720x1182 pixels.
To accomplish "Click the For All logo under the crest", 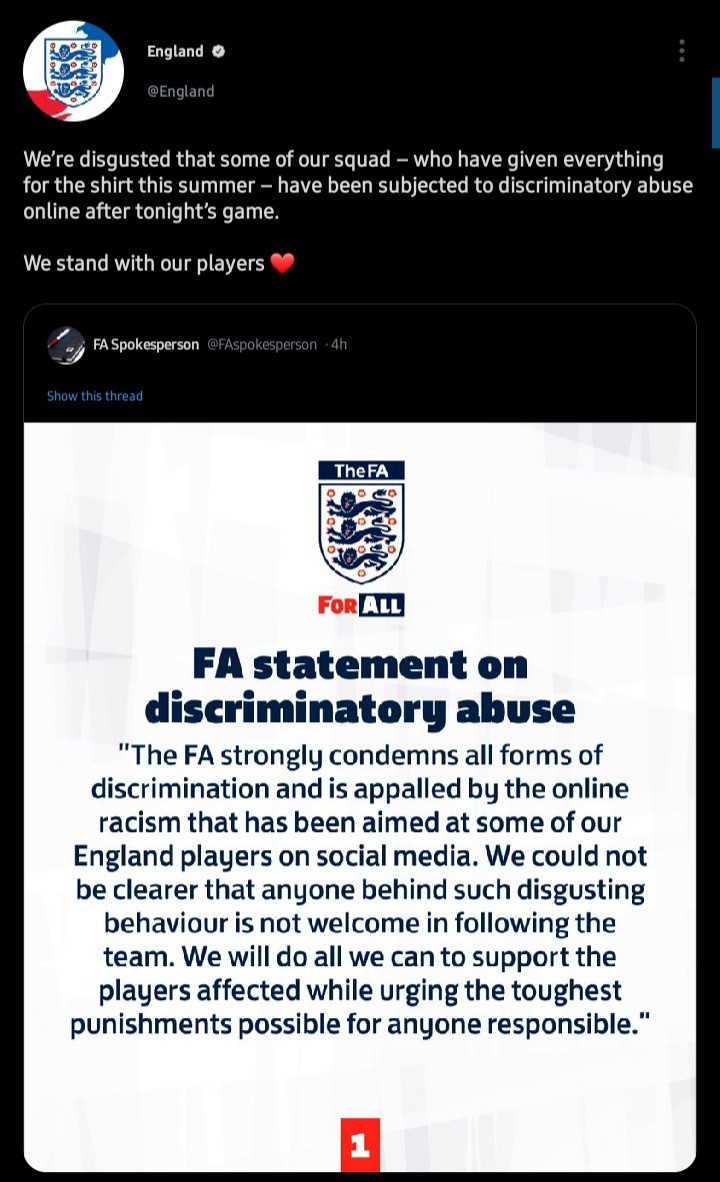I will 361,605.
